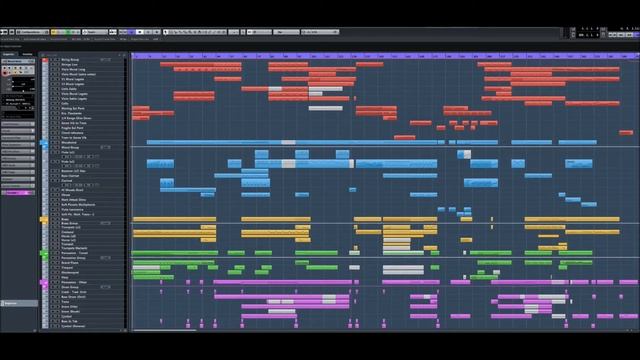Image resolution: width=640 pixels, height=360 pixels.
Task: Select the Percussion Group track name
Action: coord(73,258)
